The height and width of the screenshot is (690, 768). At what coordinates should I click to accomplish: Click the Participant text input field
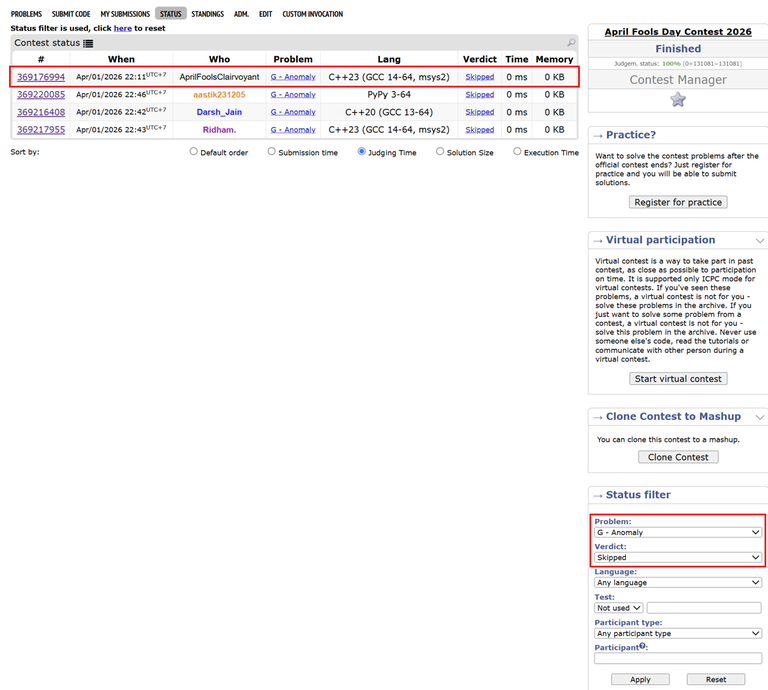tap(678, 658)
